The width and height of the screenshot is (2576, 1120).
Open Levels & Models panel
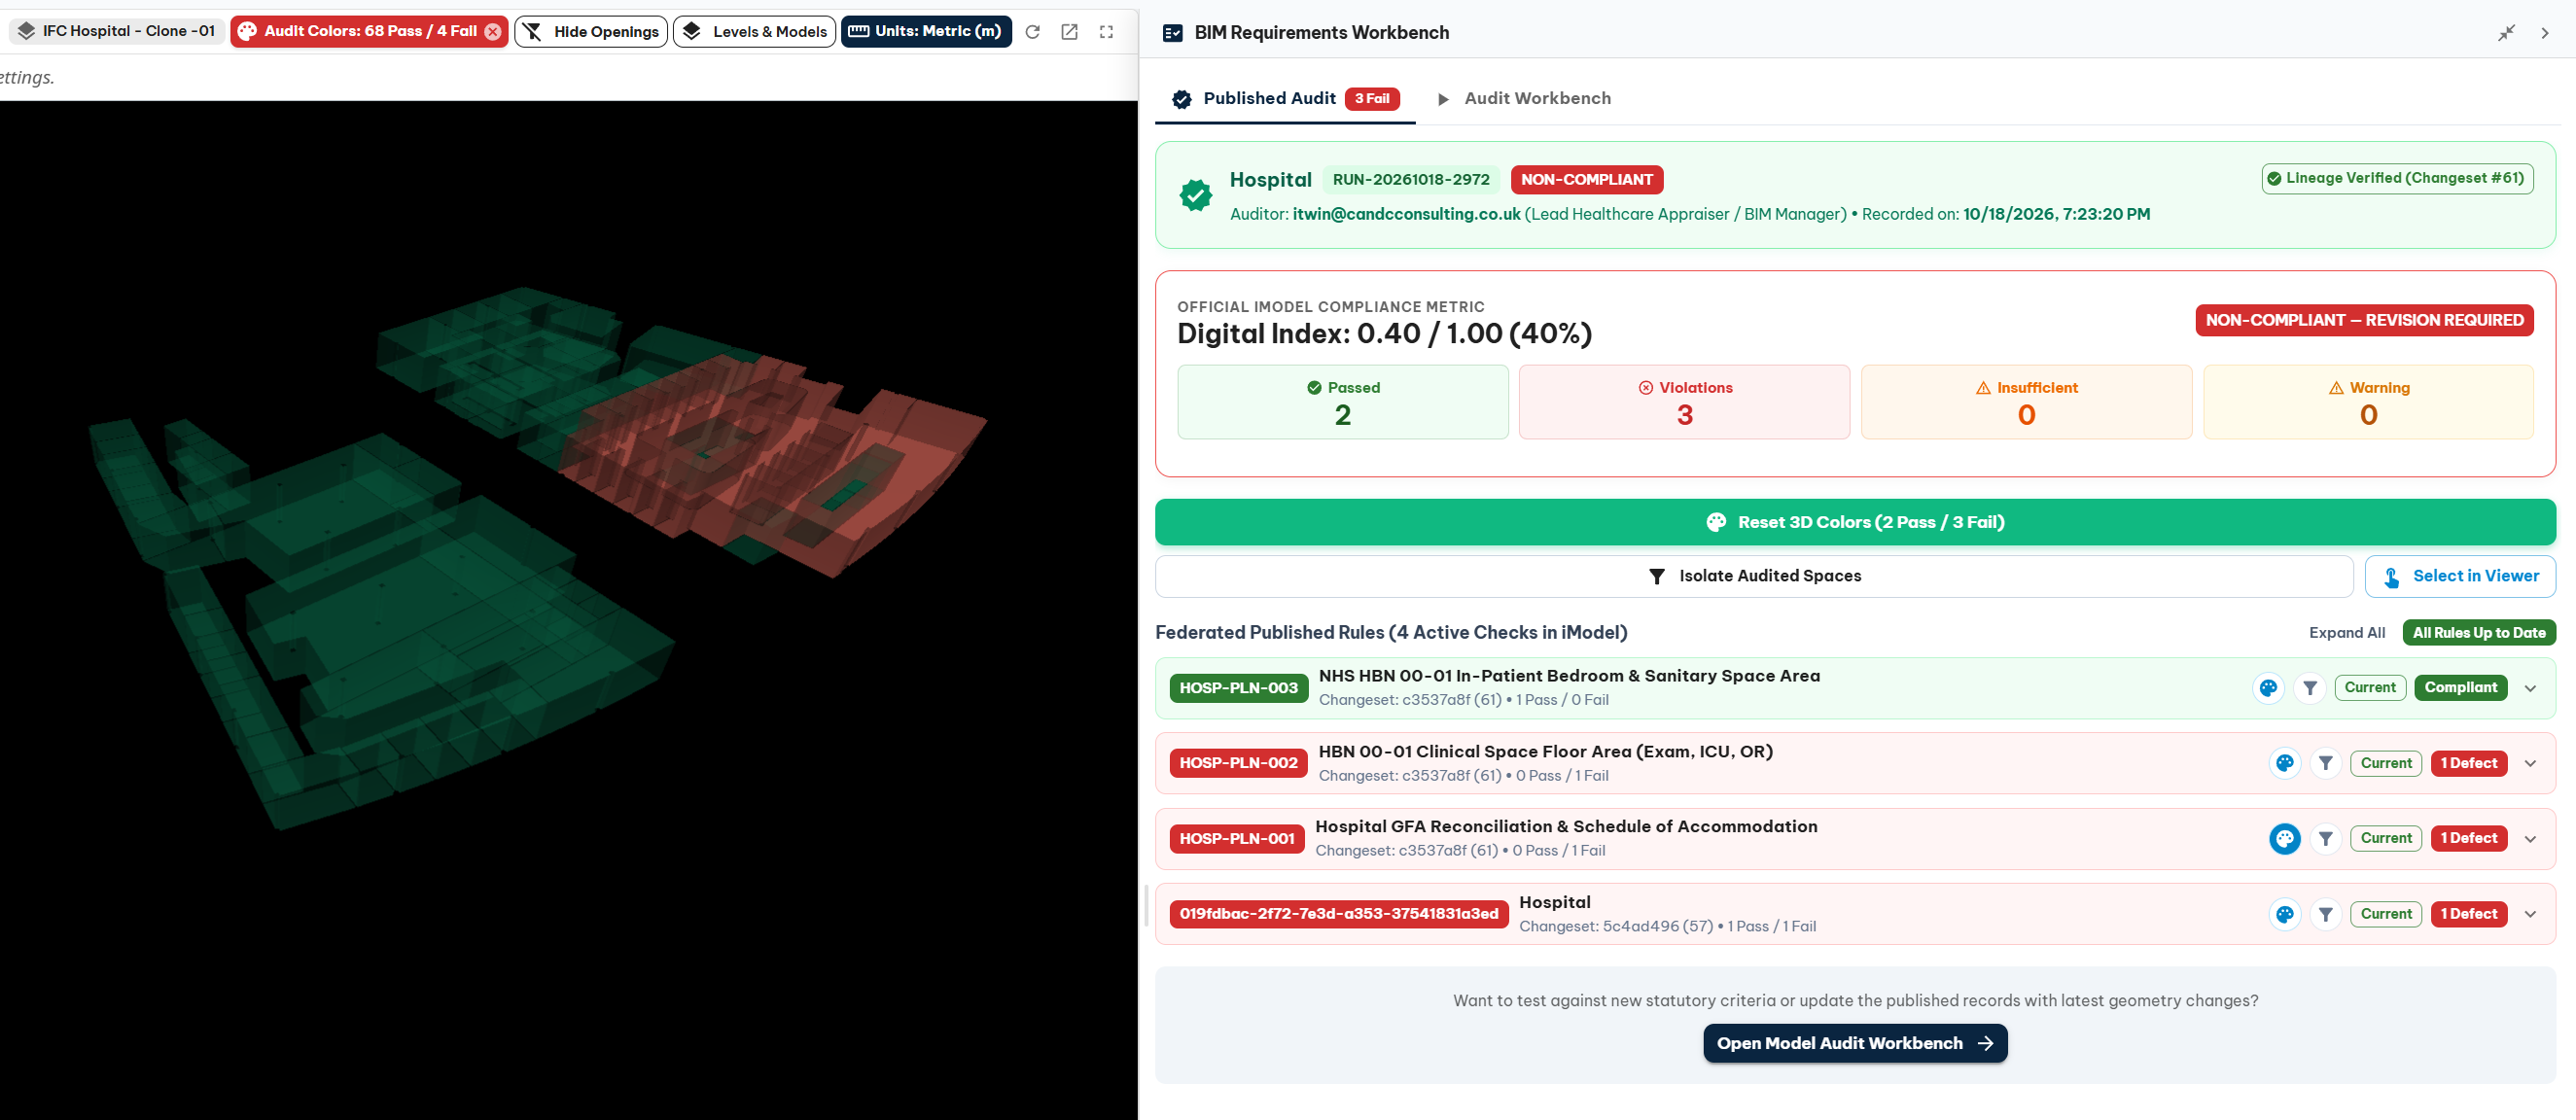click(x=754, y=32)
